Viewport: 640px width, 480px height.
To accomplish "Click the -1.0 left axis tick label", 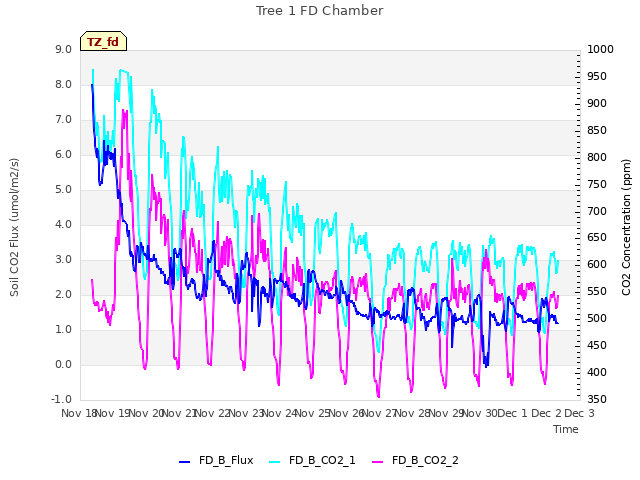I will [x=61, y=399].
